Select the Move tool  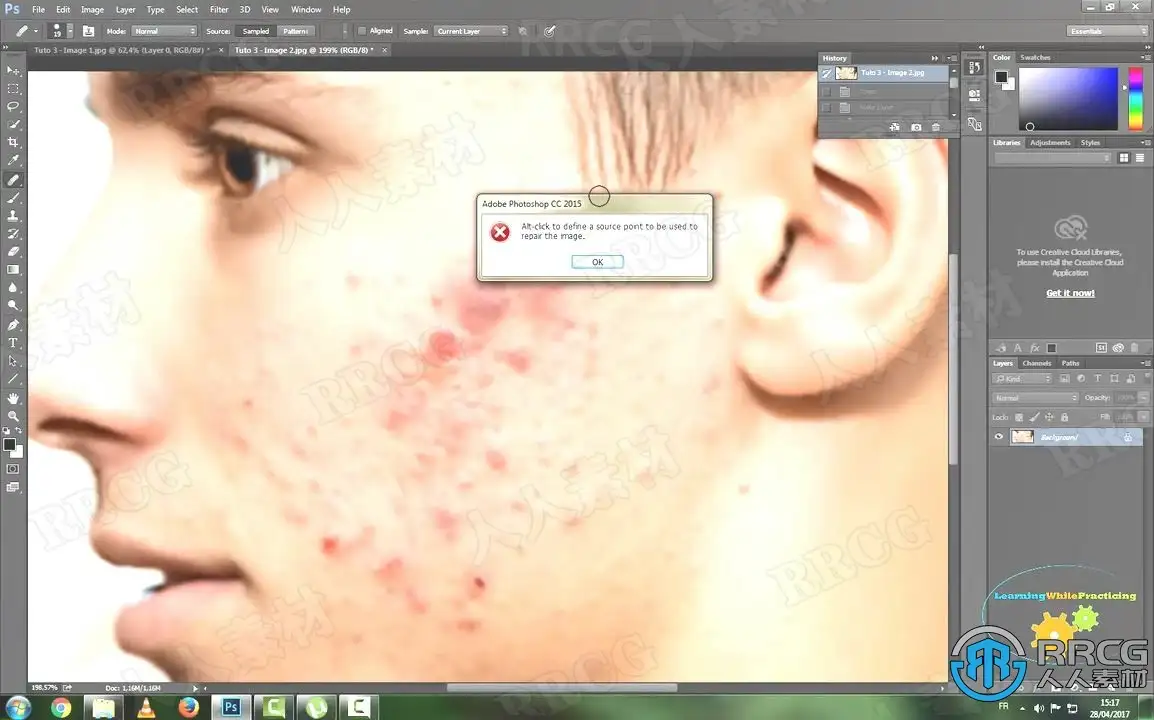click(13, 71)
